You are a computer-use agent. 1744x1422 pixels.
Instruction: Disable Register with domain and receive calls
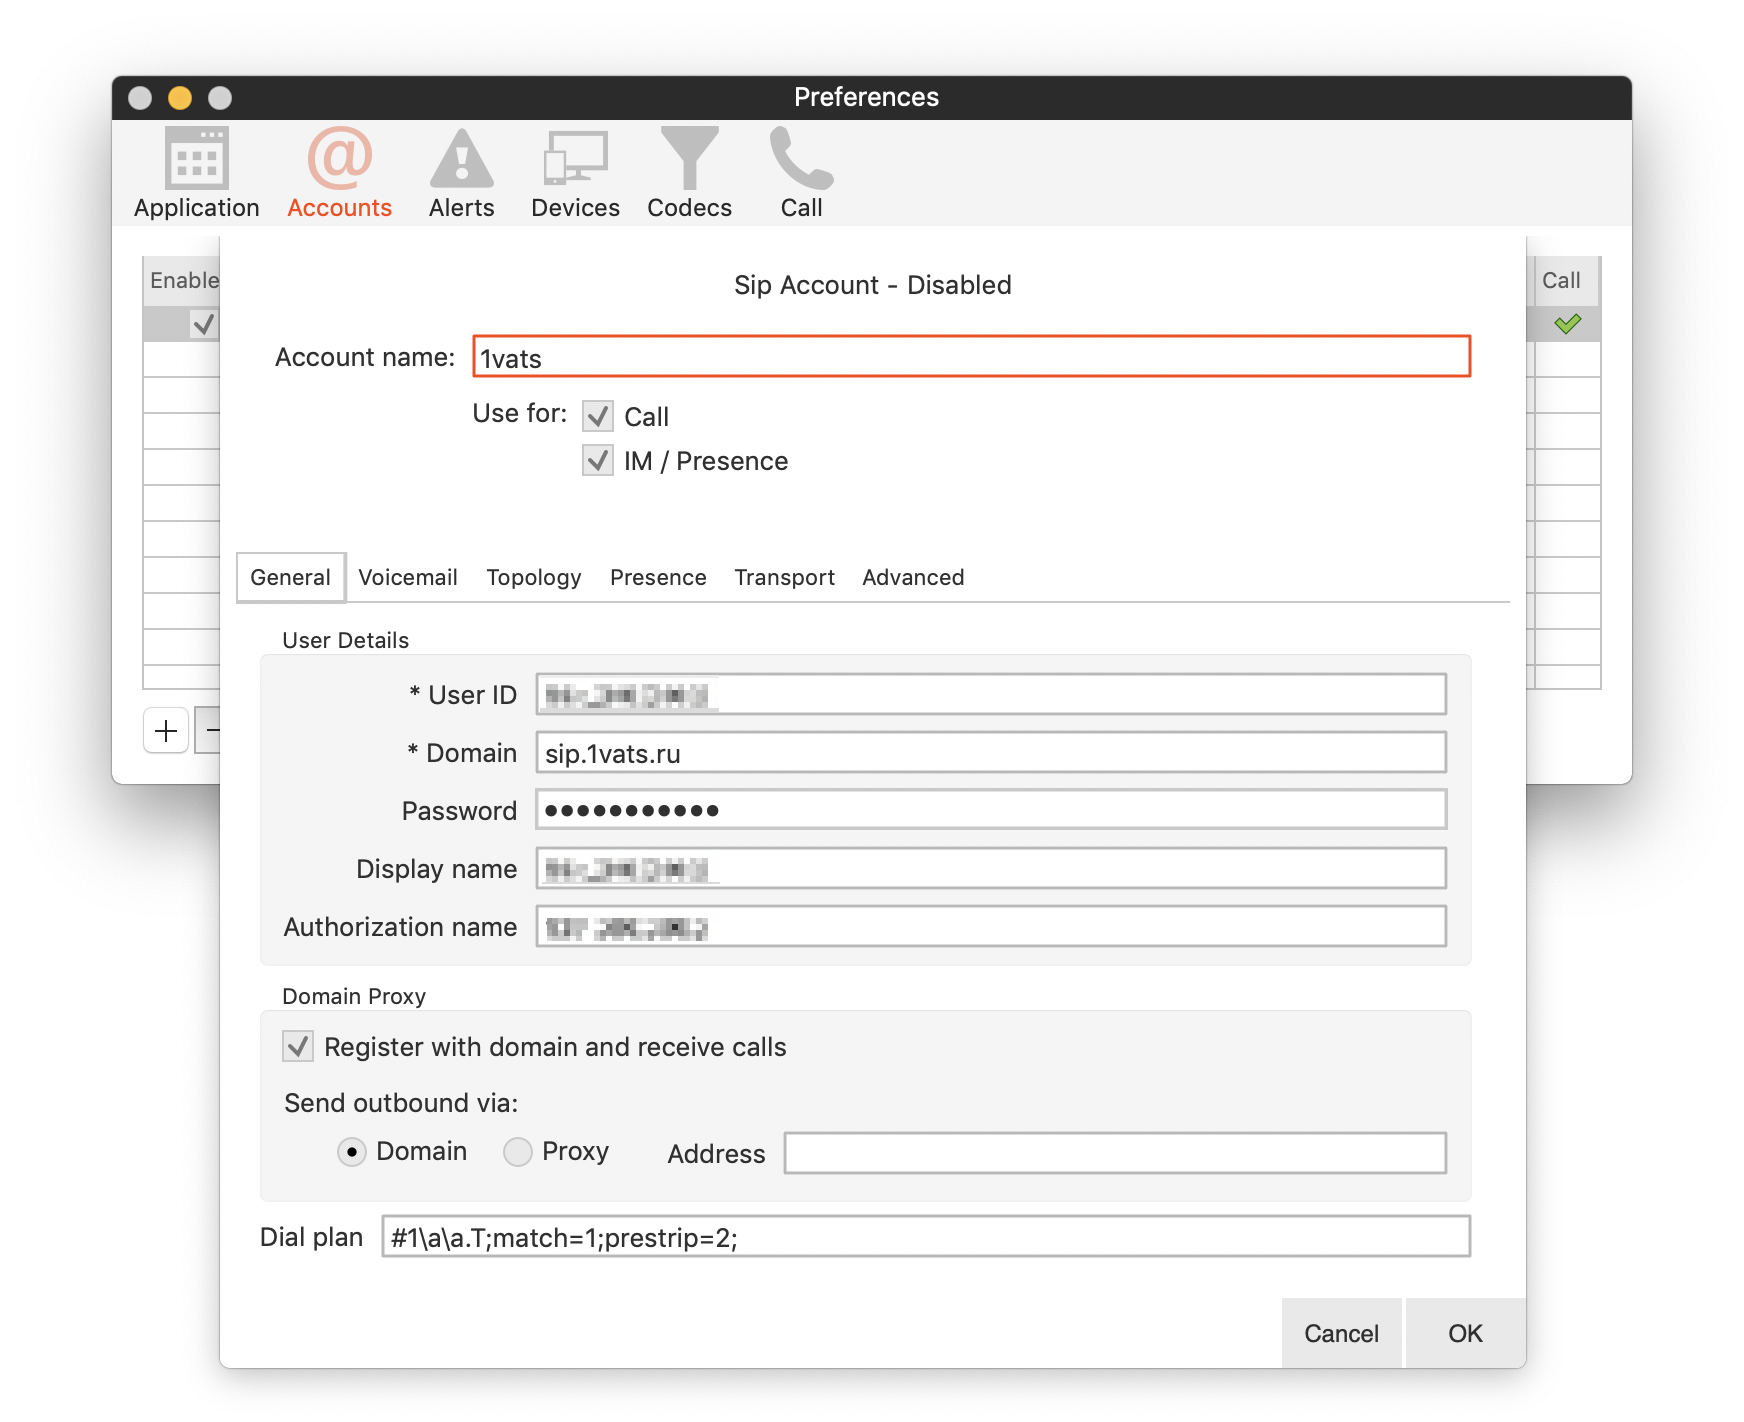coord(298,1047)
